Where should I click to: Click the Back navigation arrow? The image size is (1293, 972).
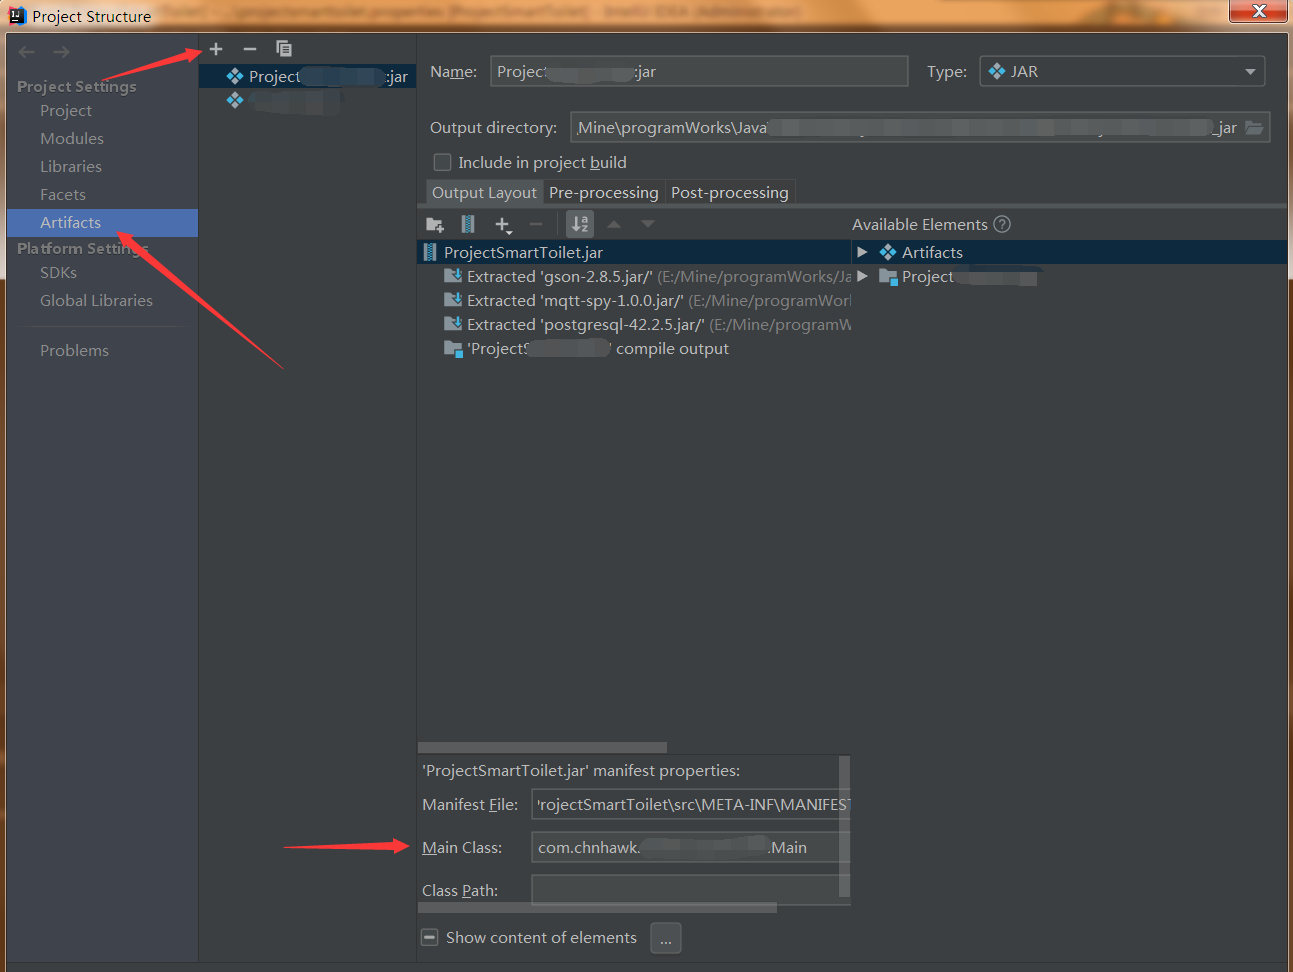(x=26, y=52)
